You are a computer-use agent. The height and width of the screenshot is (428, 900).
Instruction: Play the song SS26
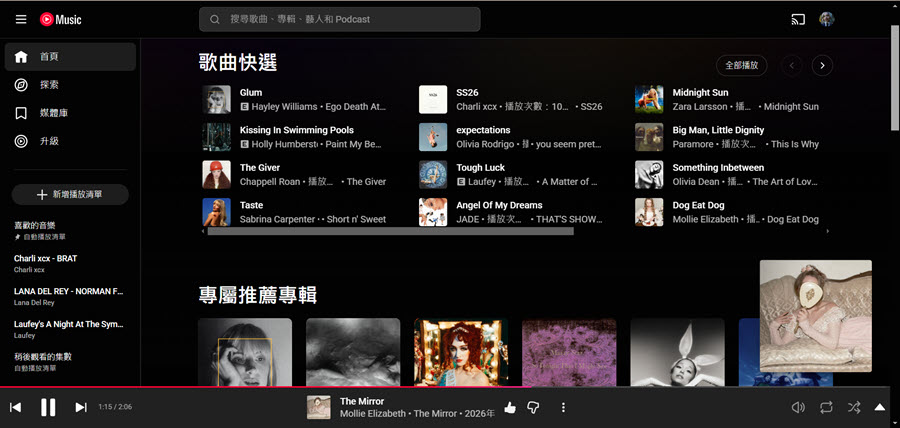(467, 92)
